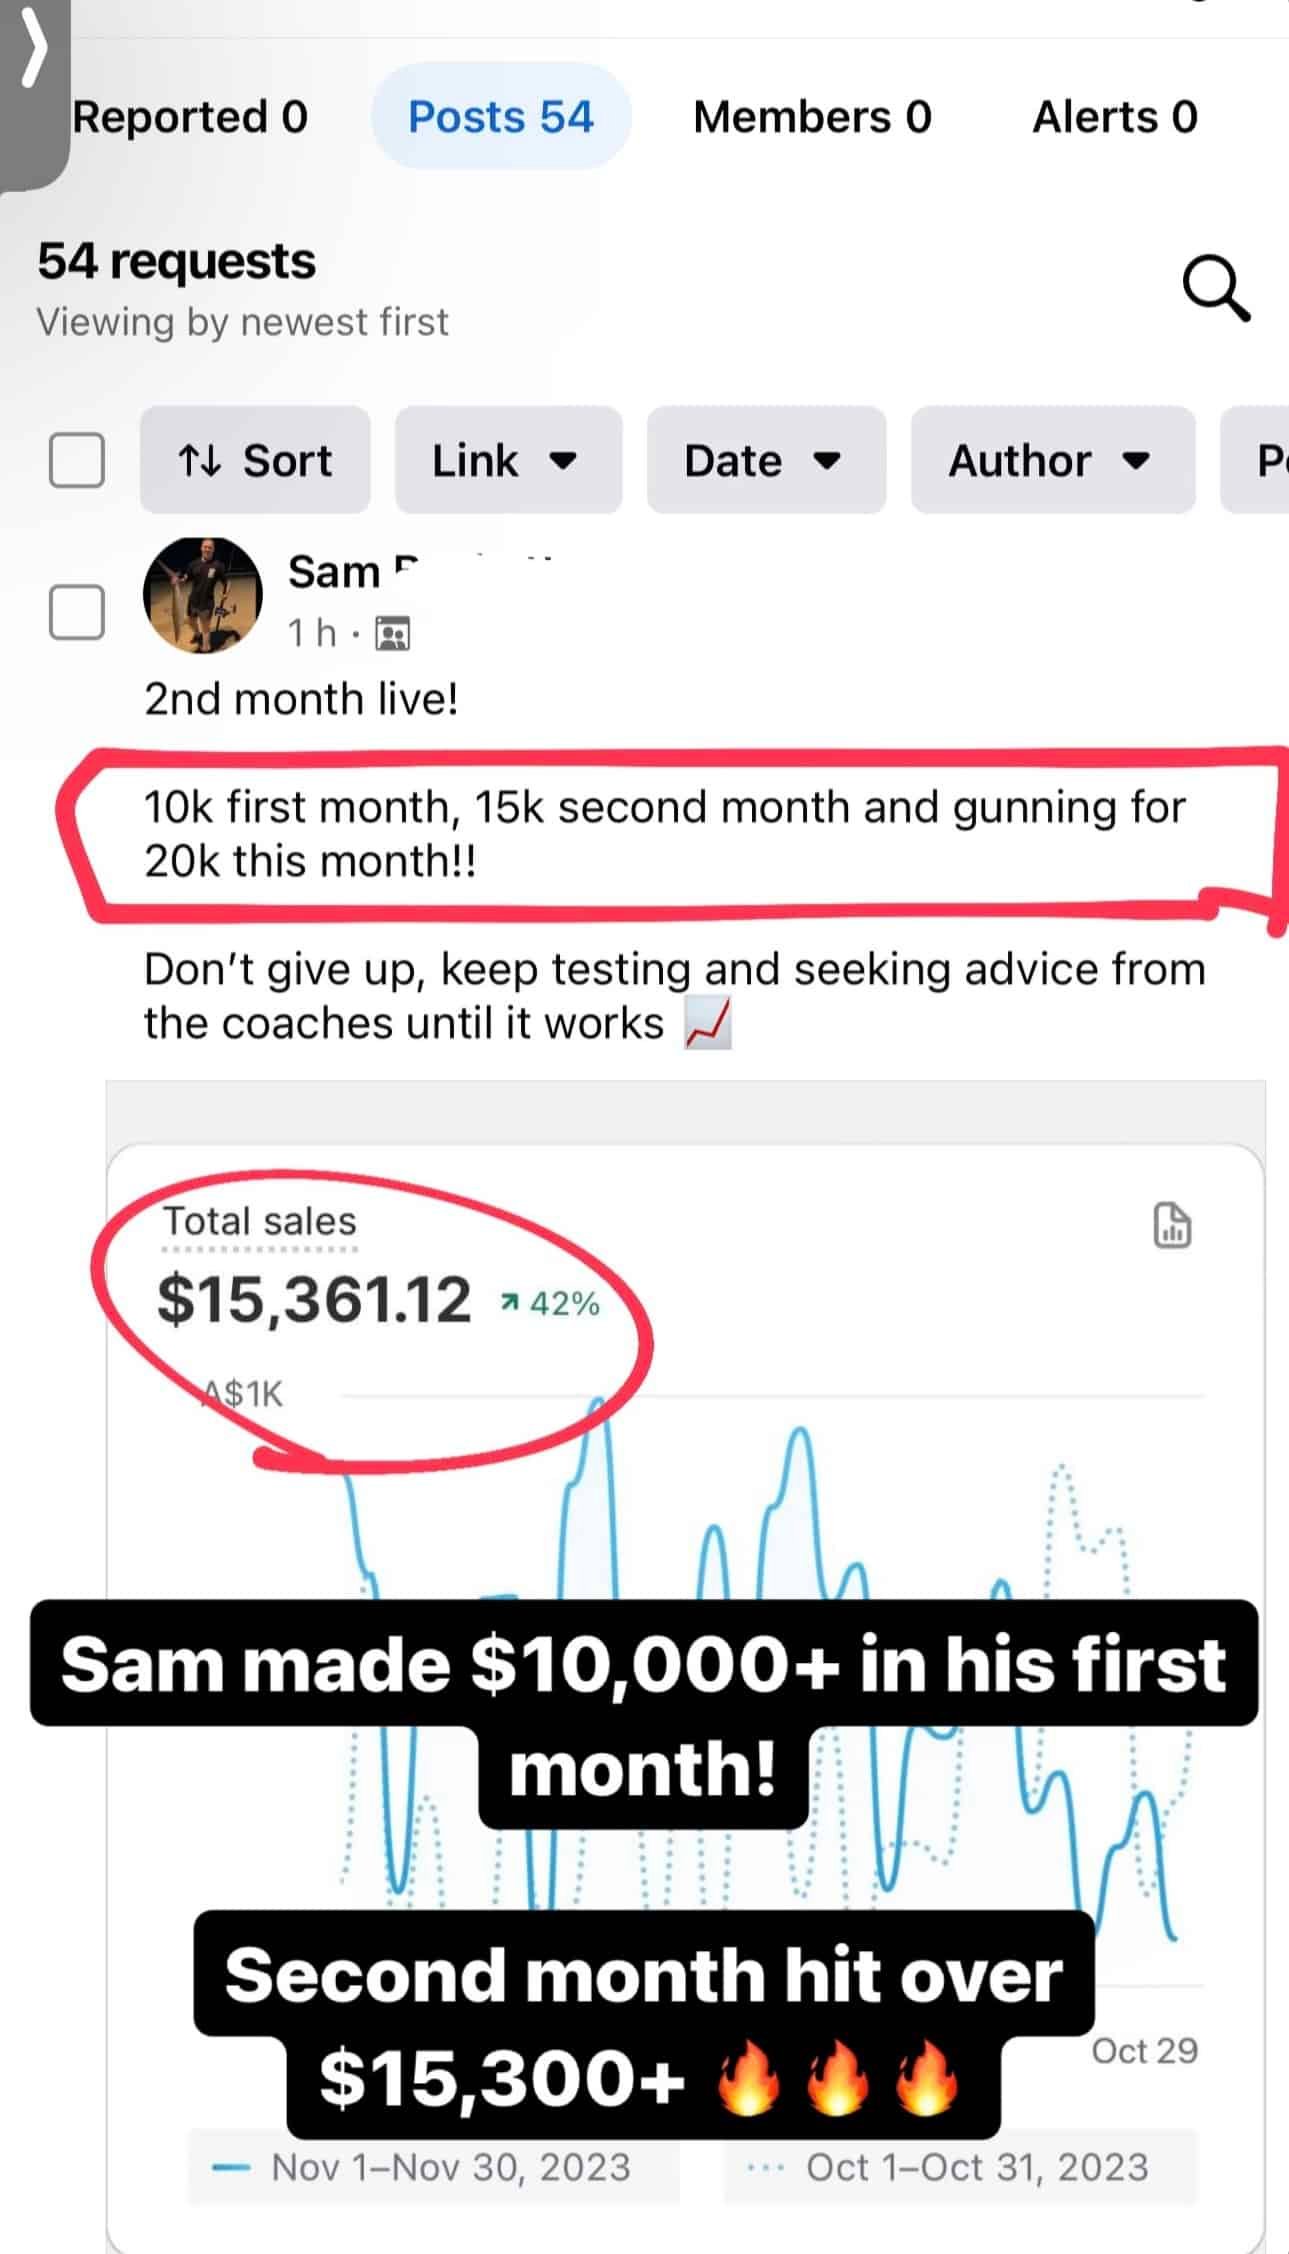Go to the Alerts 0 tab
This screenshot has width=1289, height=2254.
(1114, 117)
